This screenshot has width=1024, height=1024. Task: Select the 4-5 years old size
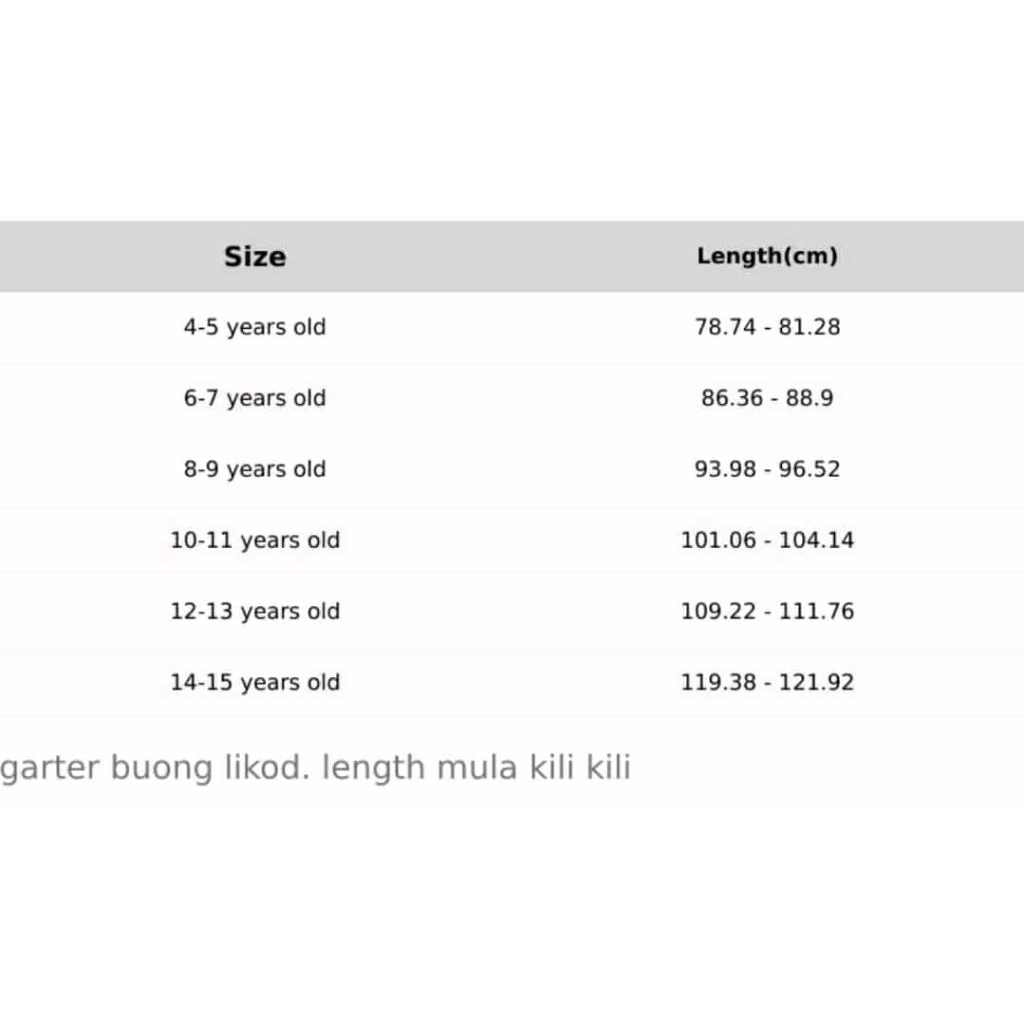click(254, 327)
